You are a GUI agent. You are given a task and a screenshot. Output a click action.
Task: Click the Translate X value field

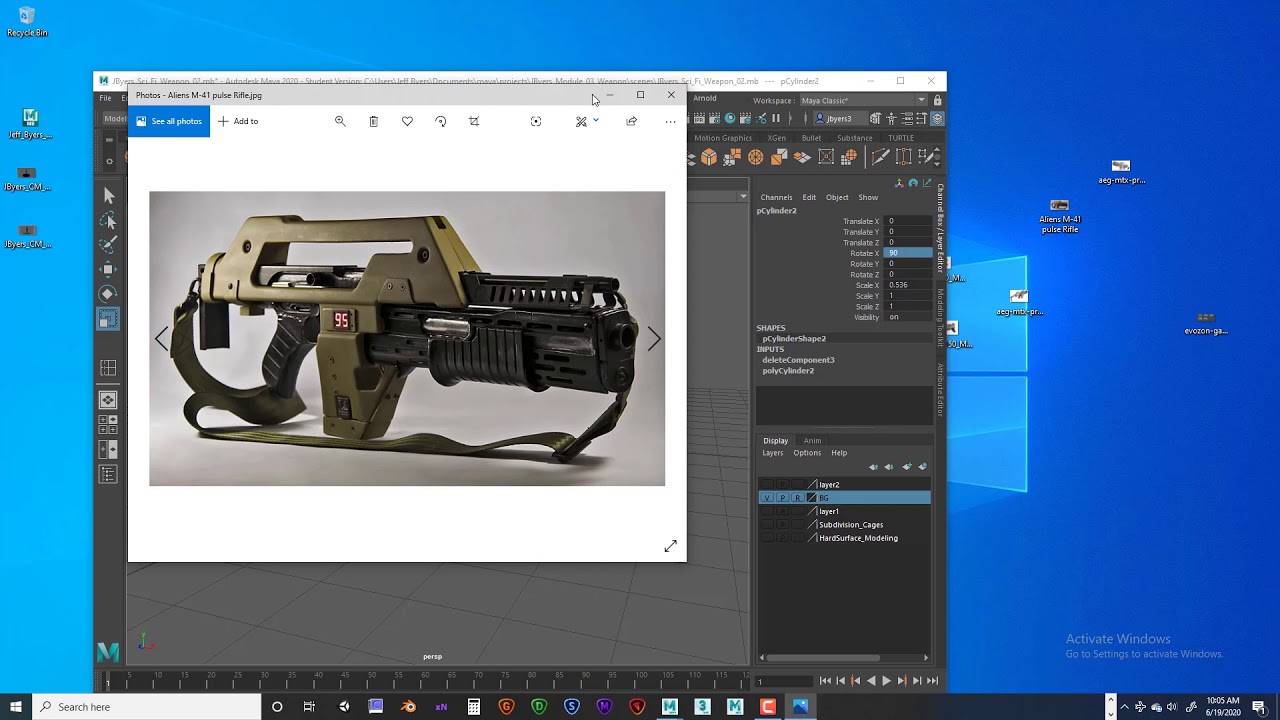[x=909, y=221]
